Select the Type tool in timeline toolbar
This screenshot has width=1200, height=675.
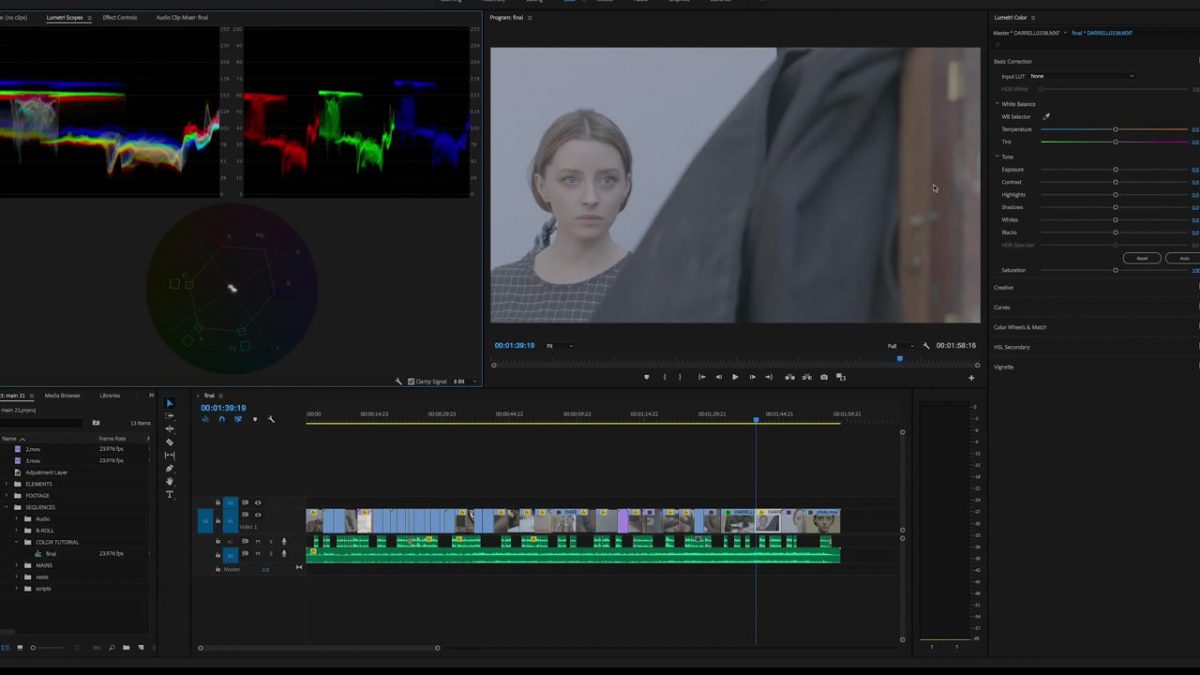tap(170, 493)
